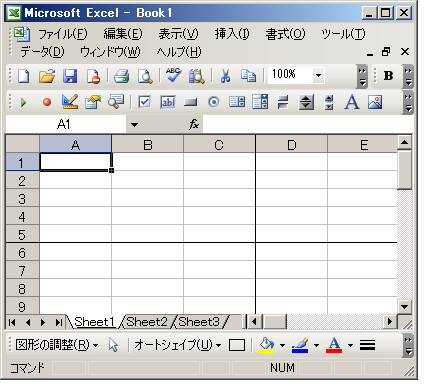
Task: Apply blue line color brush
Action: pyautogui.click(x=300, y=345)
